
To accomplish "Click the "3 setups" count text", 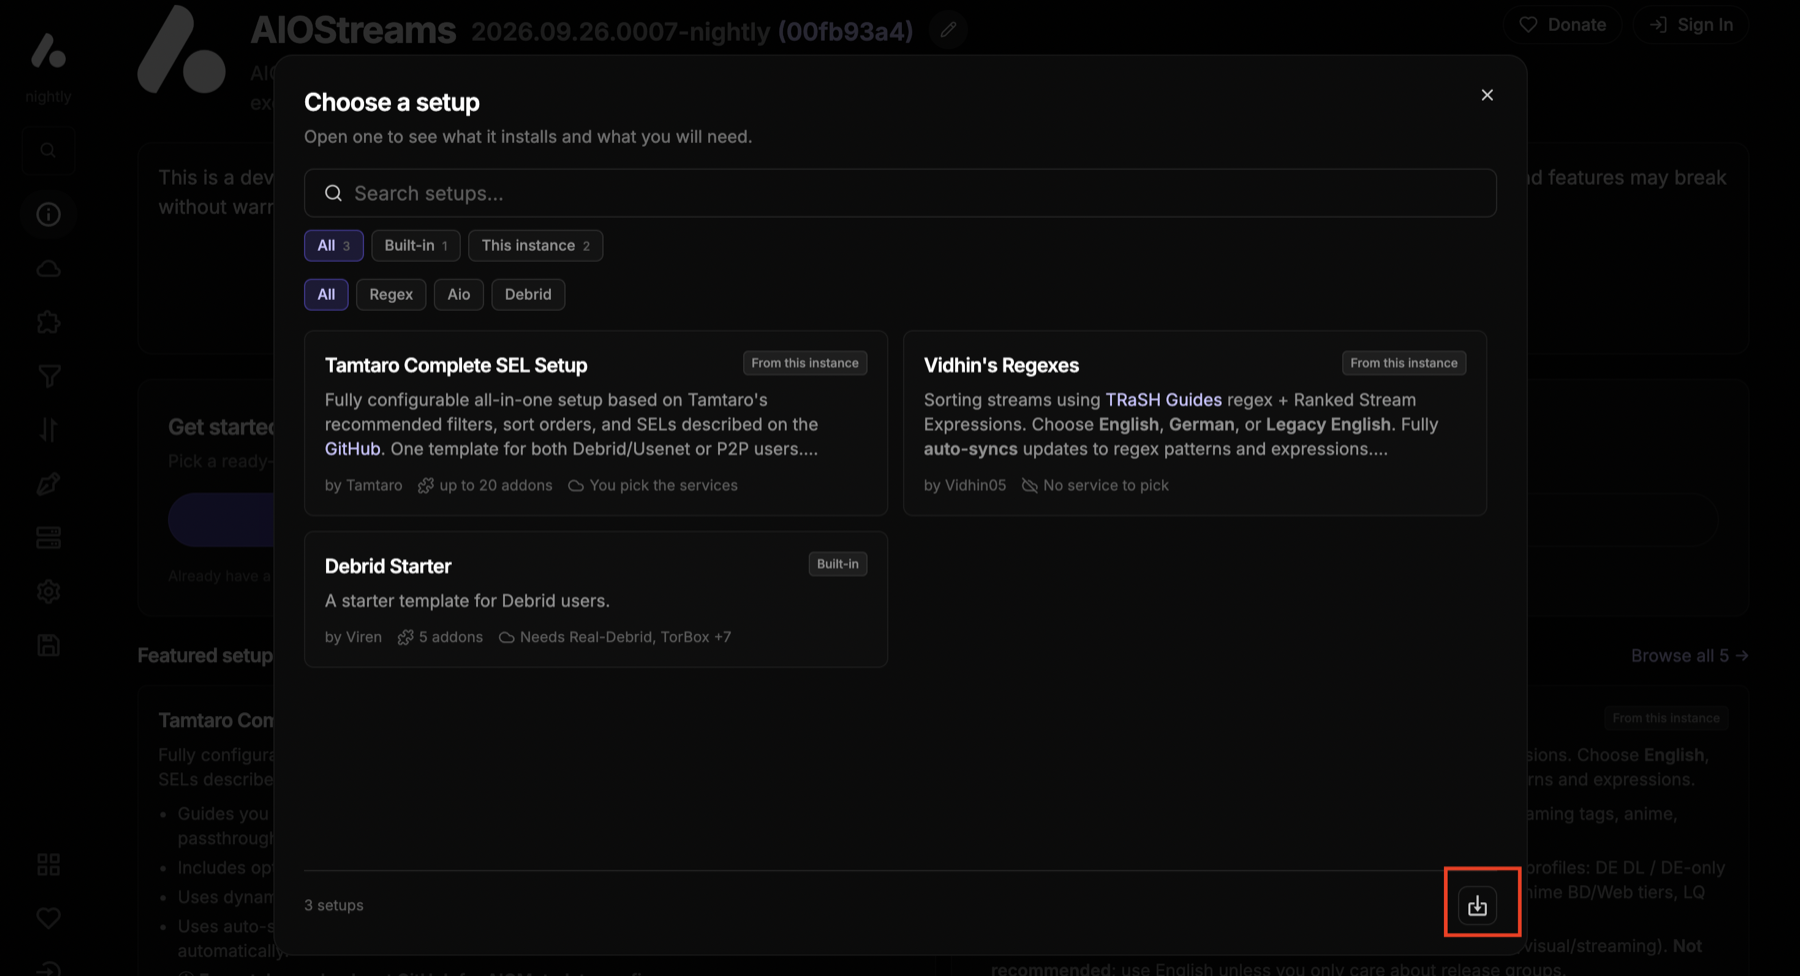I will point(334,905).
